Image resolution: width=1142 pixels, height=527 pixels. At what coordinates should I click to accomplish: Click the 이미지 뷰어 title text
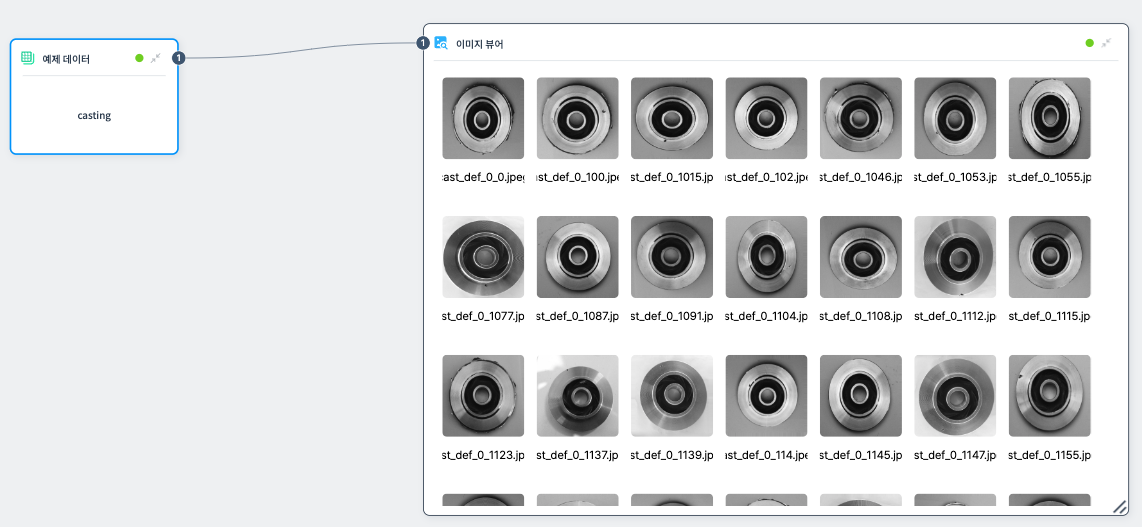[480, 44]
